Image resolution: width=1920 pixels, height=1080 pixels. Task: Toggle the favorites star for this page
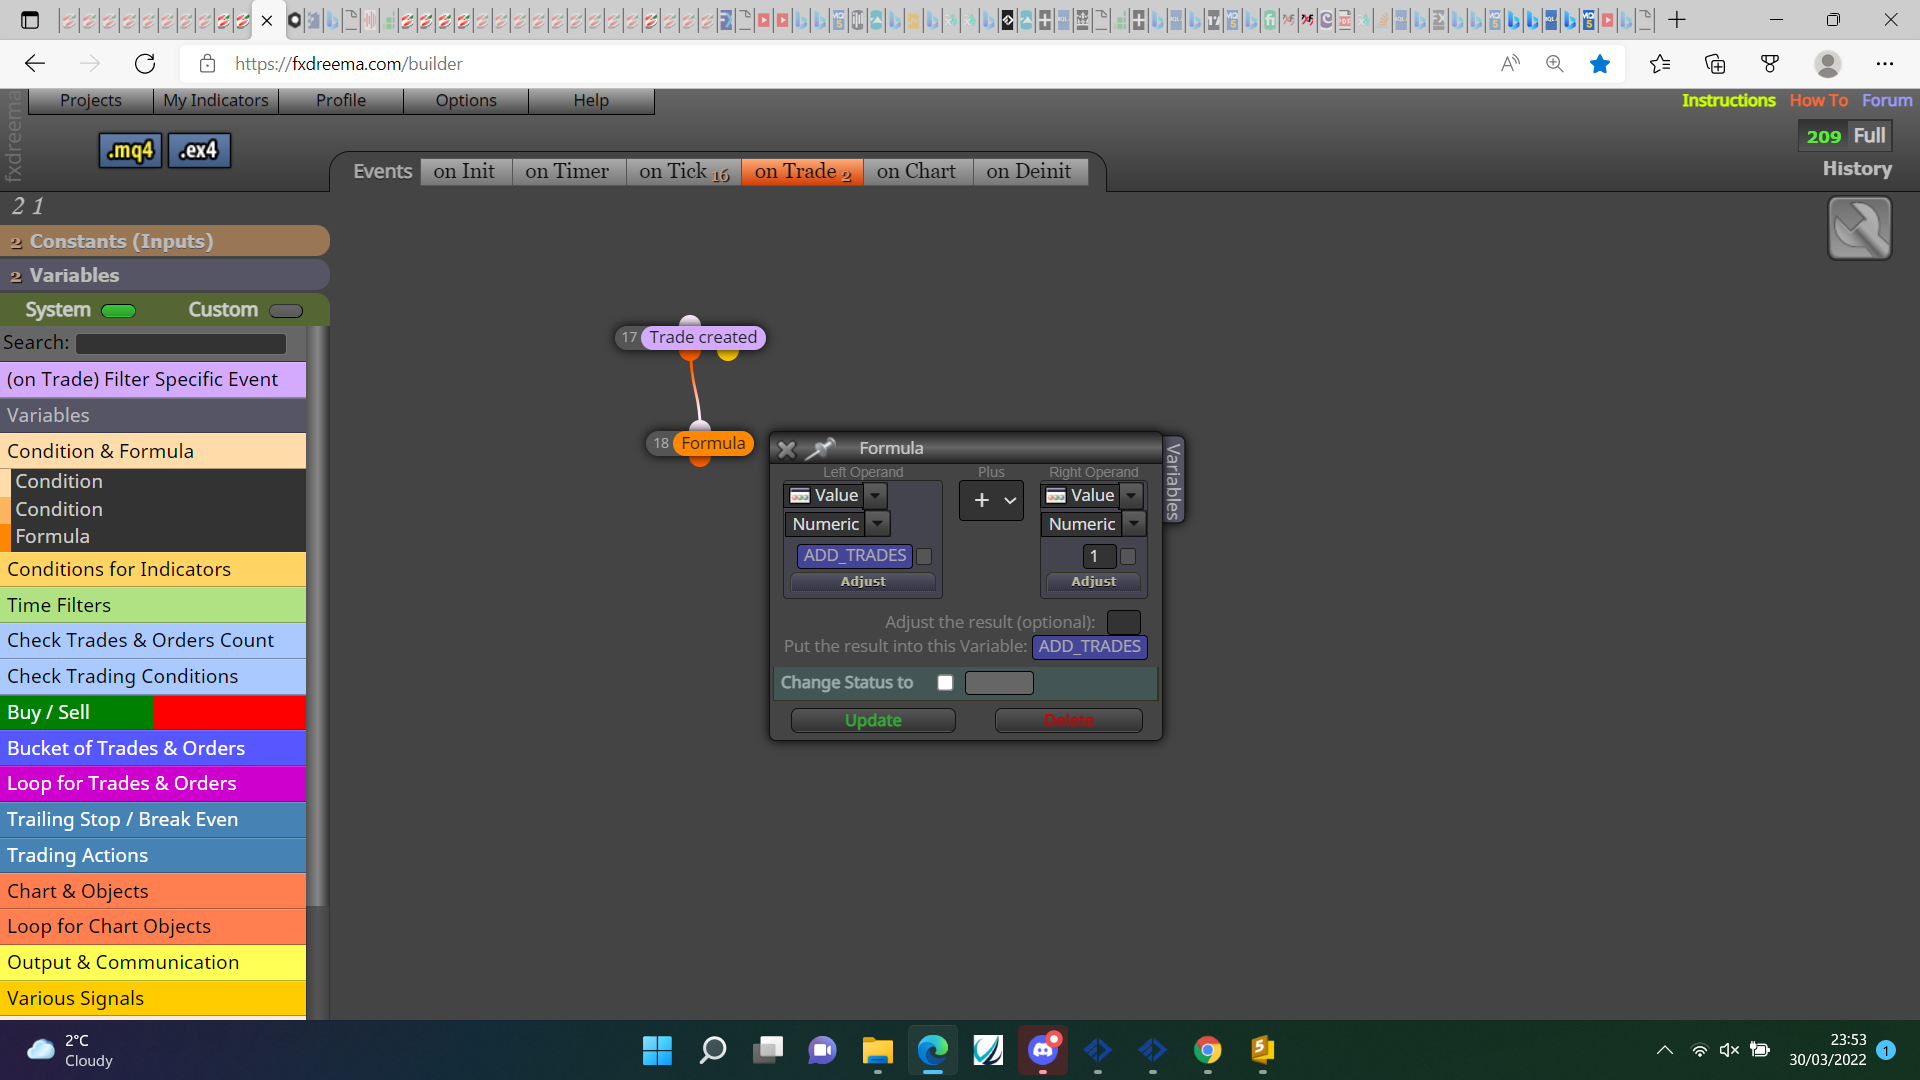coord(1600,64)
